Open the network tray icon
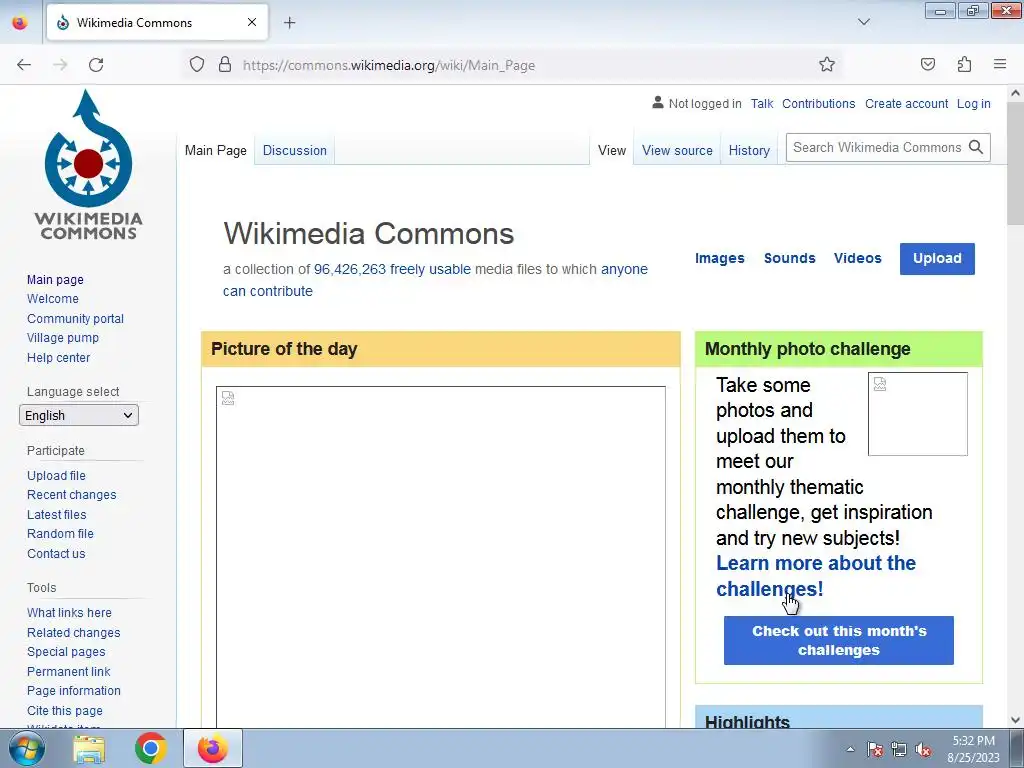 pos(899,750)
